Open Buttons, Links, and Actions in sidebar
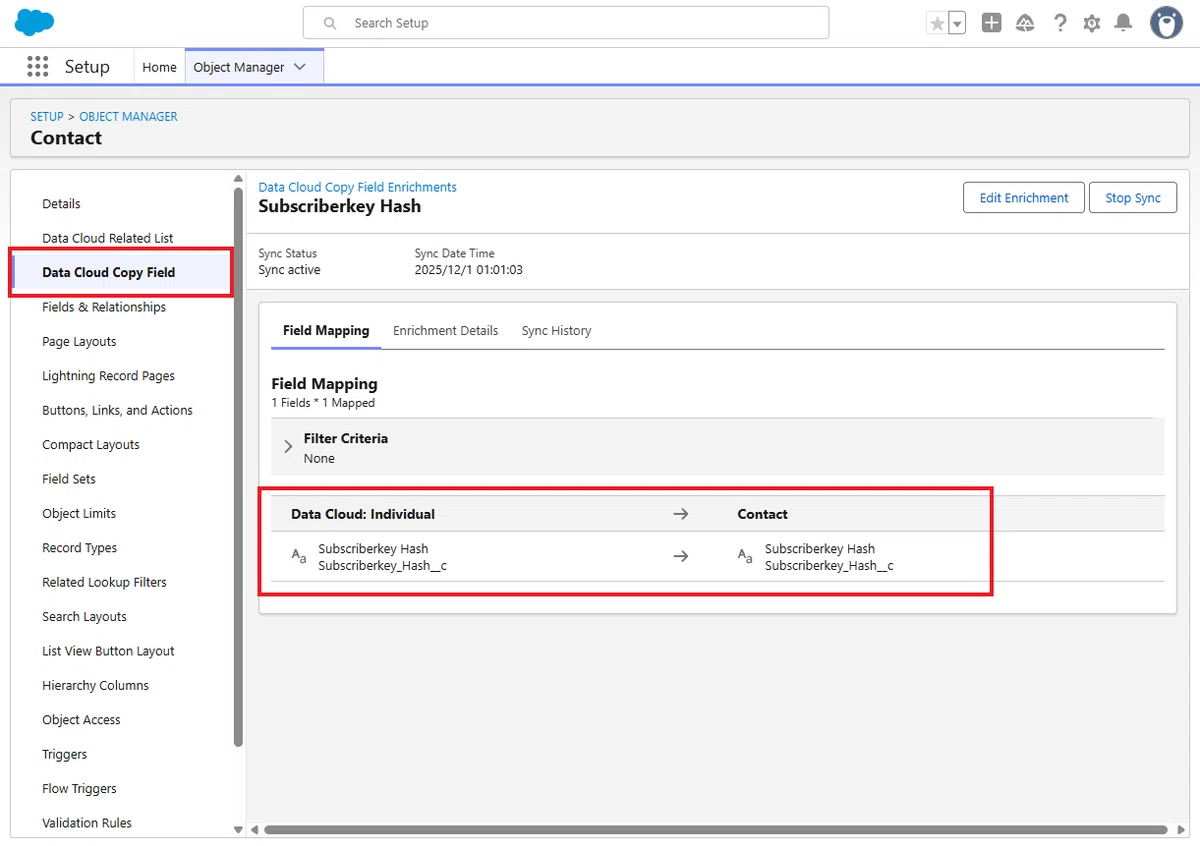1200x846 pixels. pos(117,410)
